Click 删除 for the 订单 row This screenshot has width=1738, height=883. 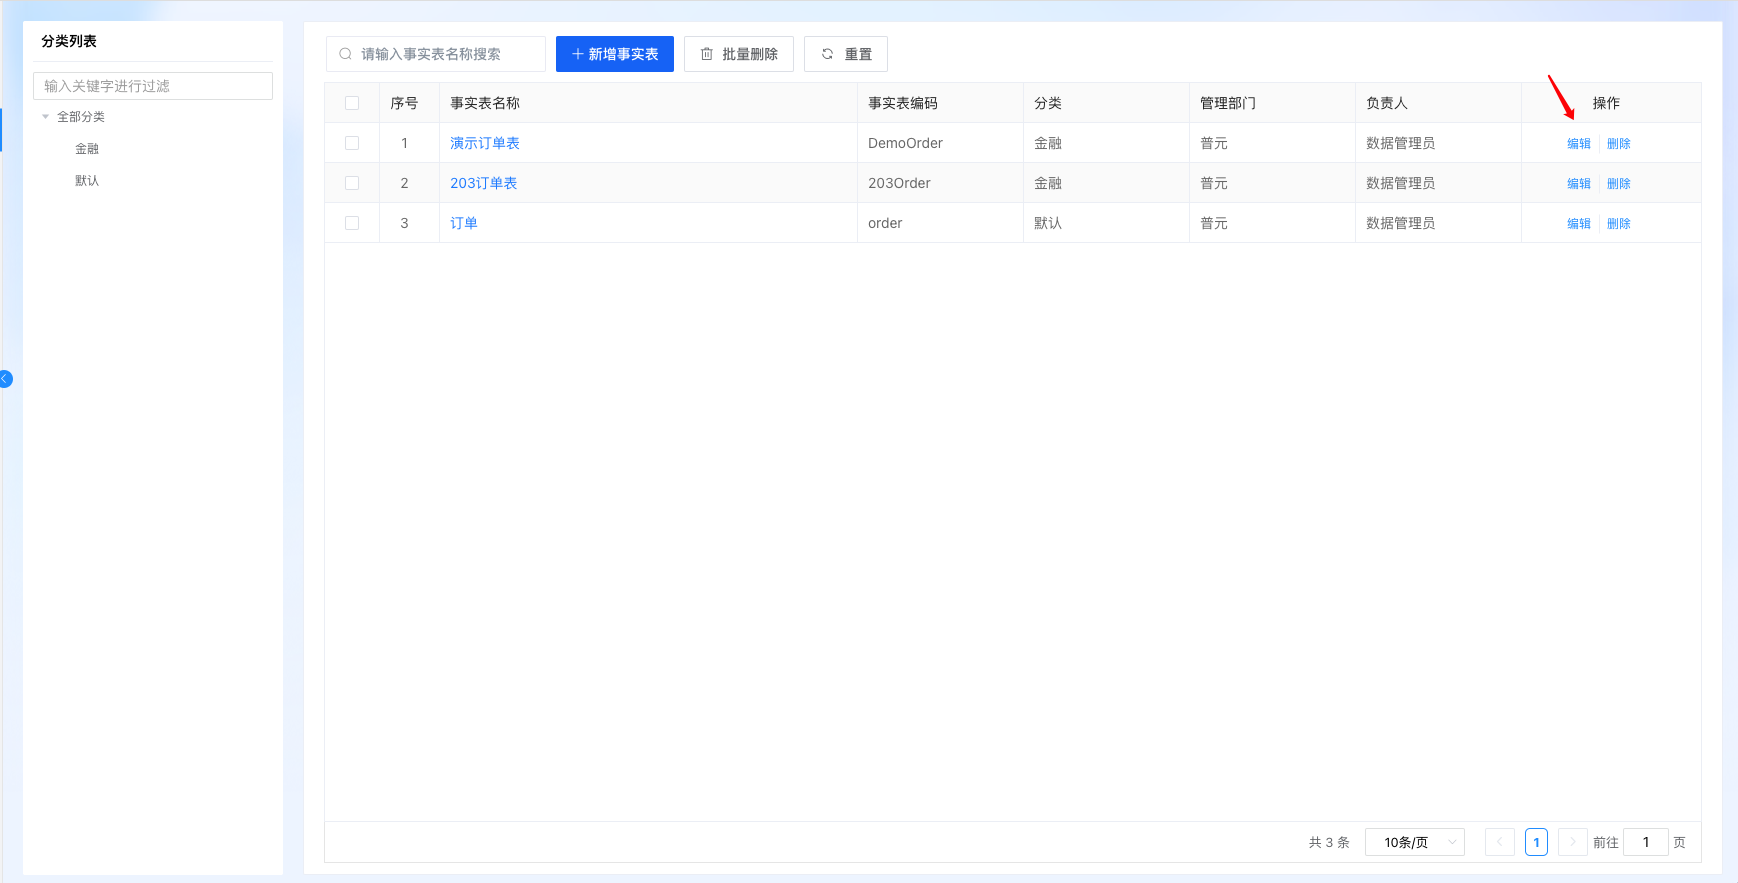(x=1618, y=223)
